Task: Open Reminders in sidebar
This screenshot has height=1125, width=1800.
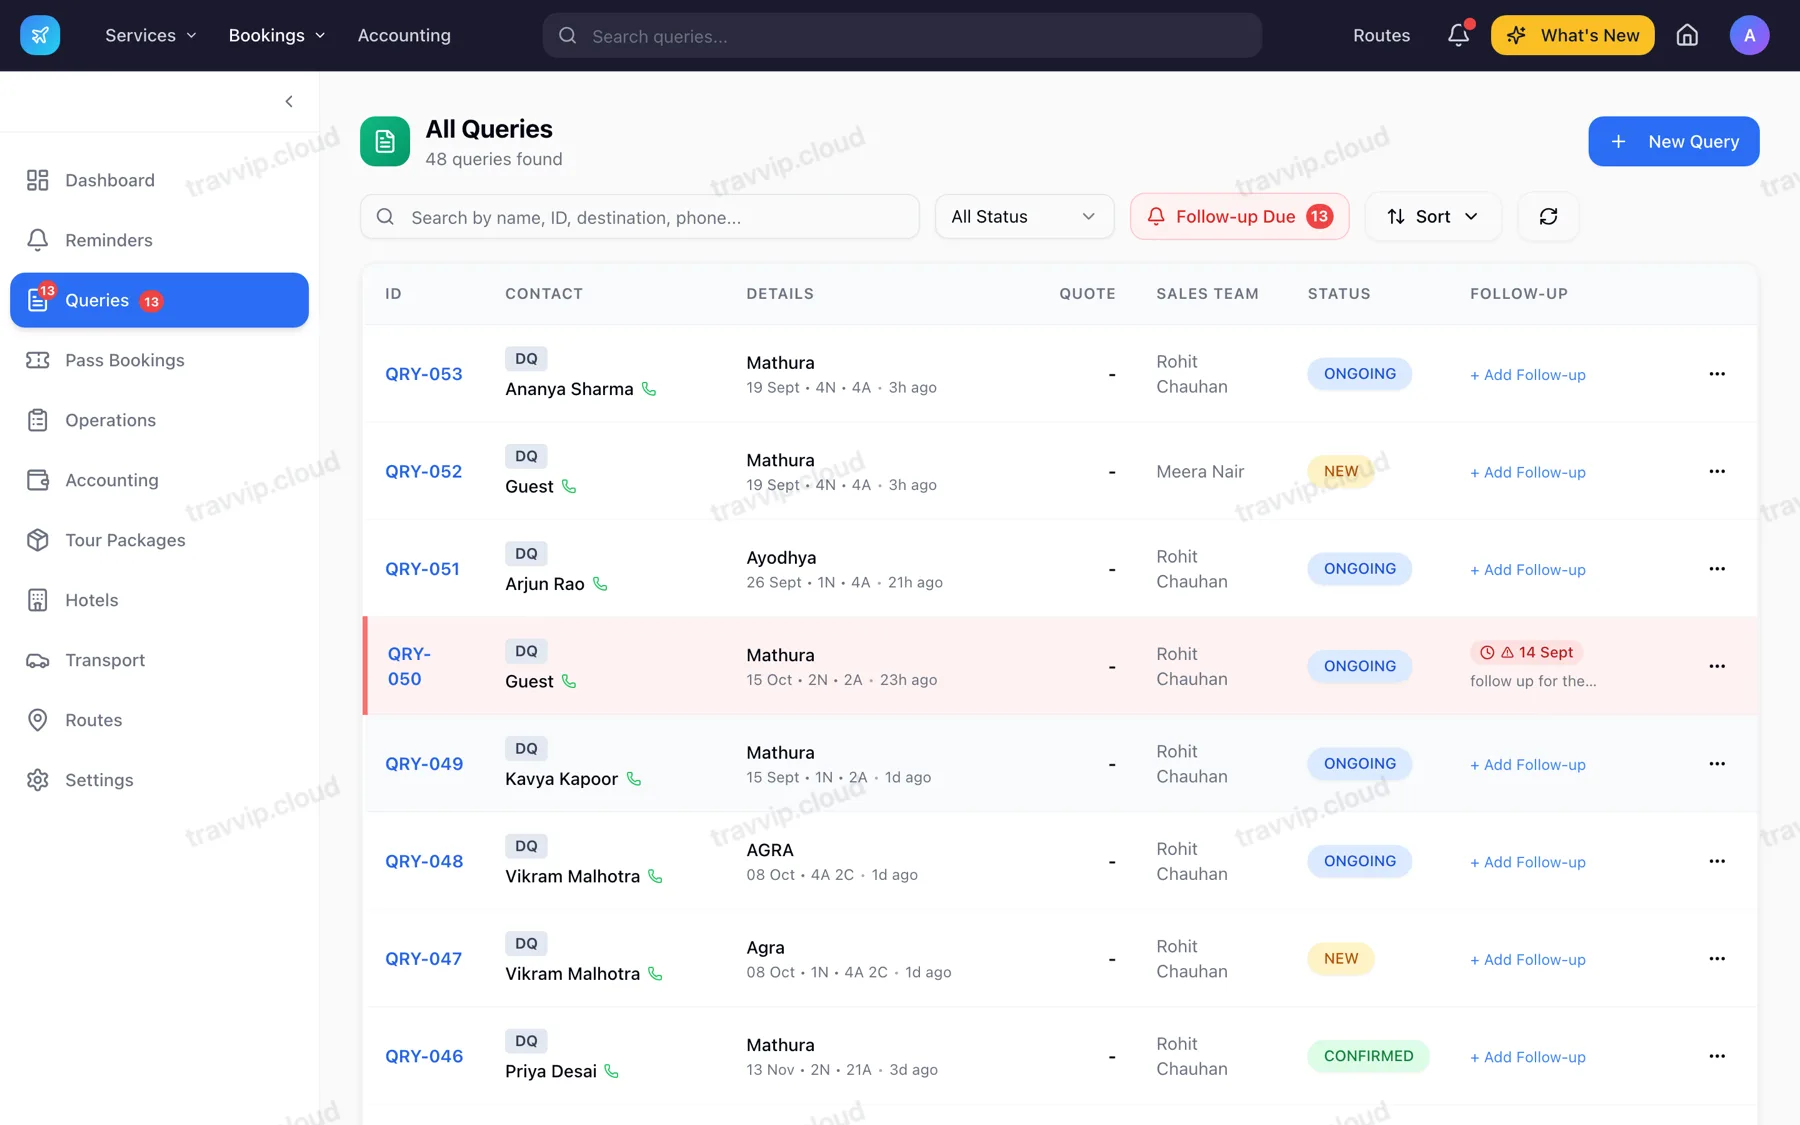Action: click(x=159, y=240)
